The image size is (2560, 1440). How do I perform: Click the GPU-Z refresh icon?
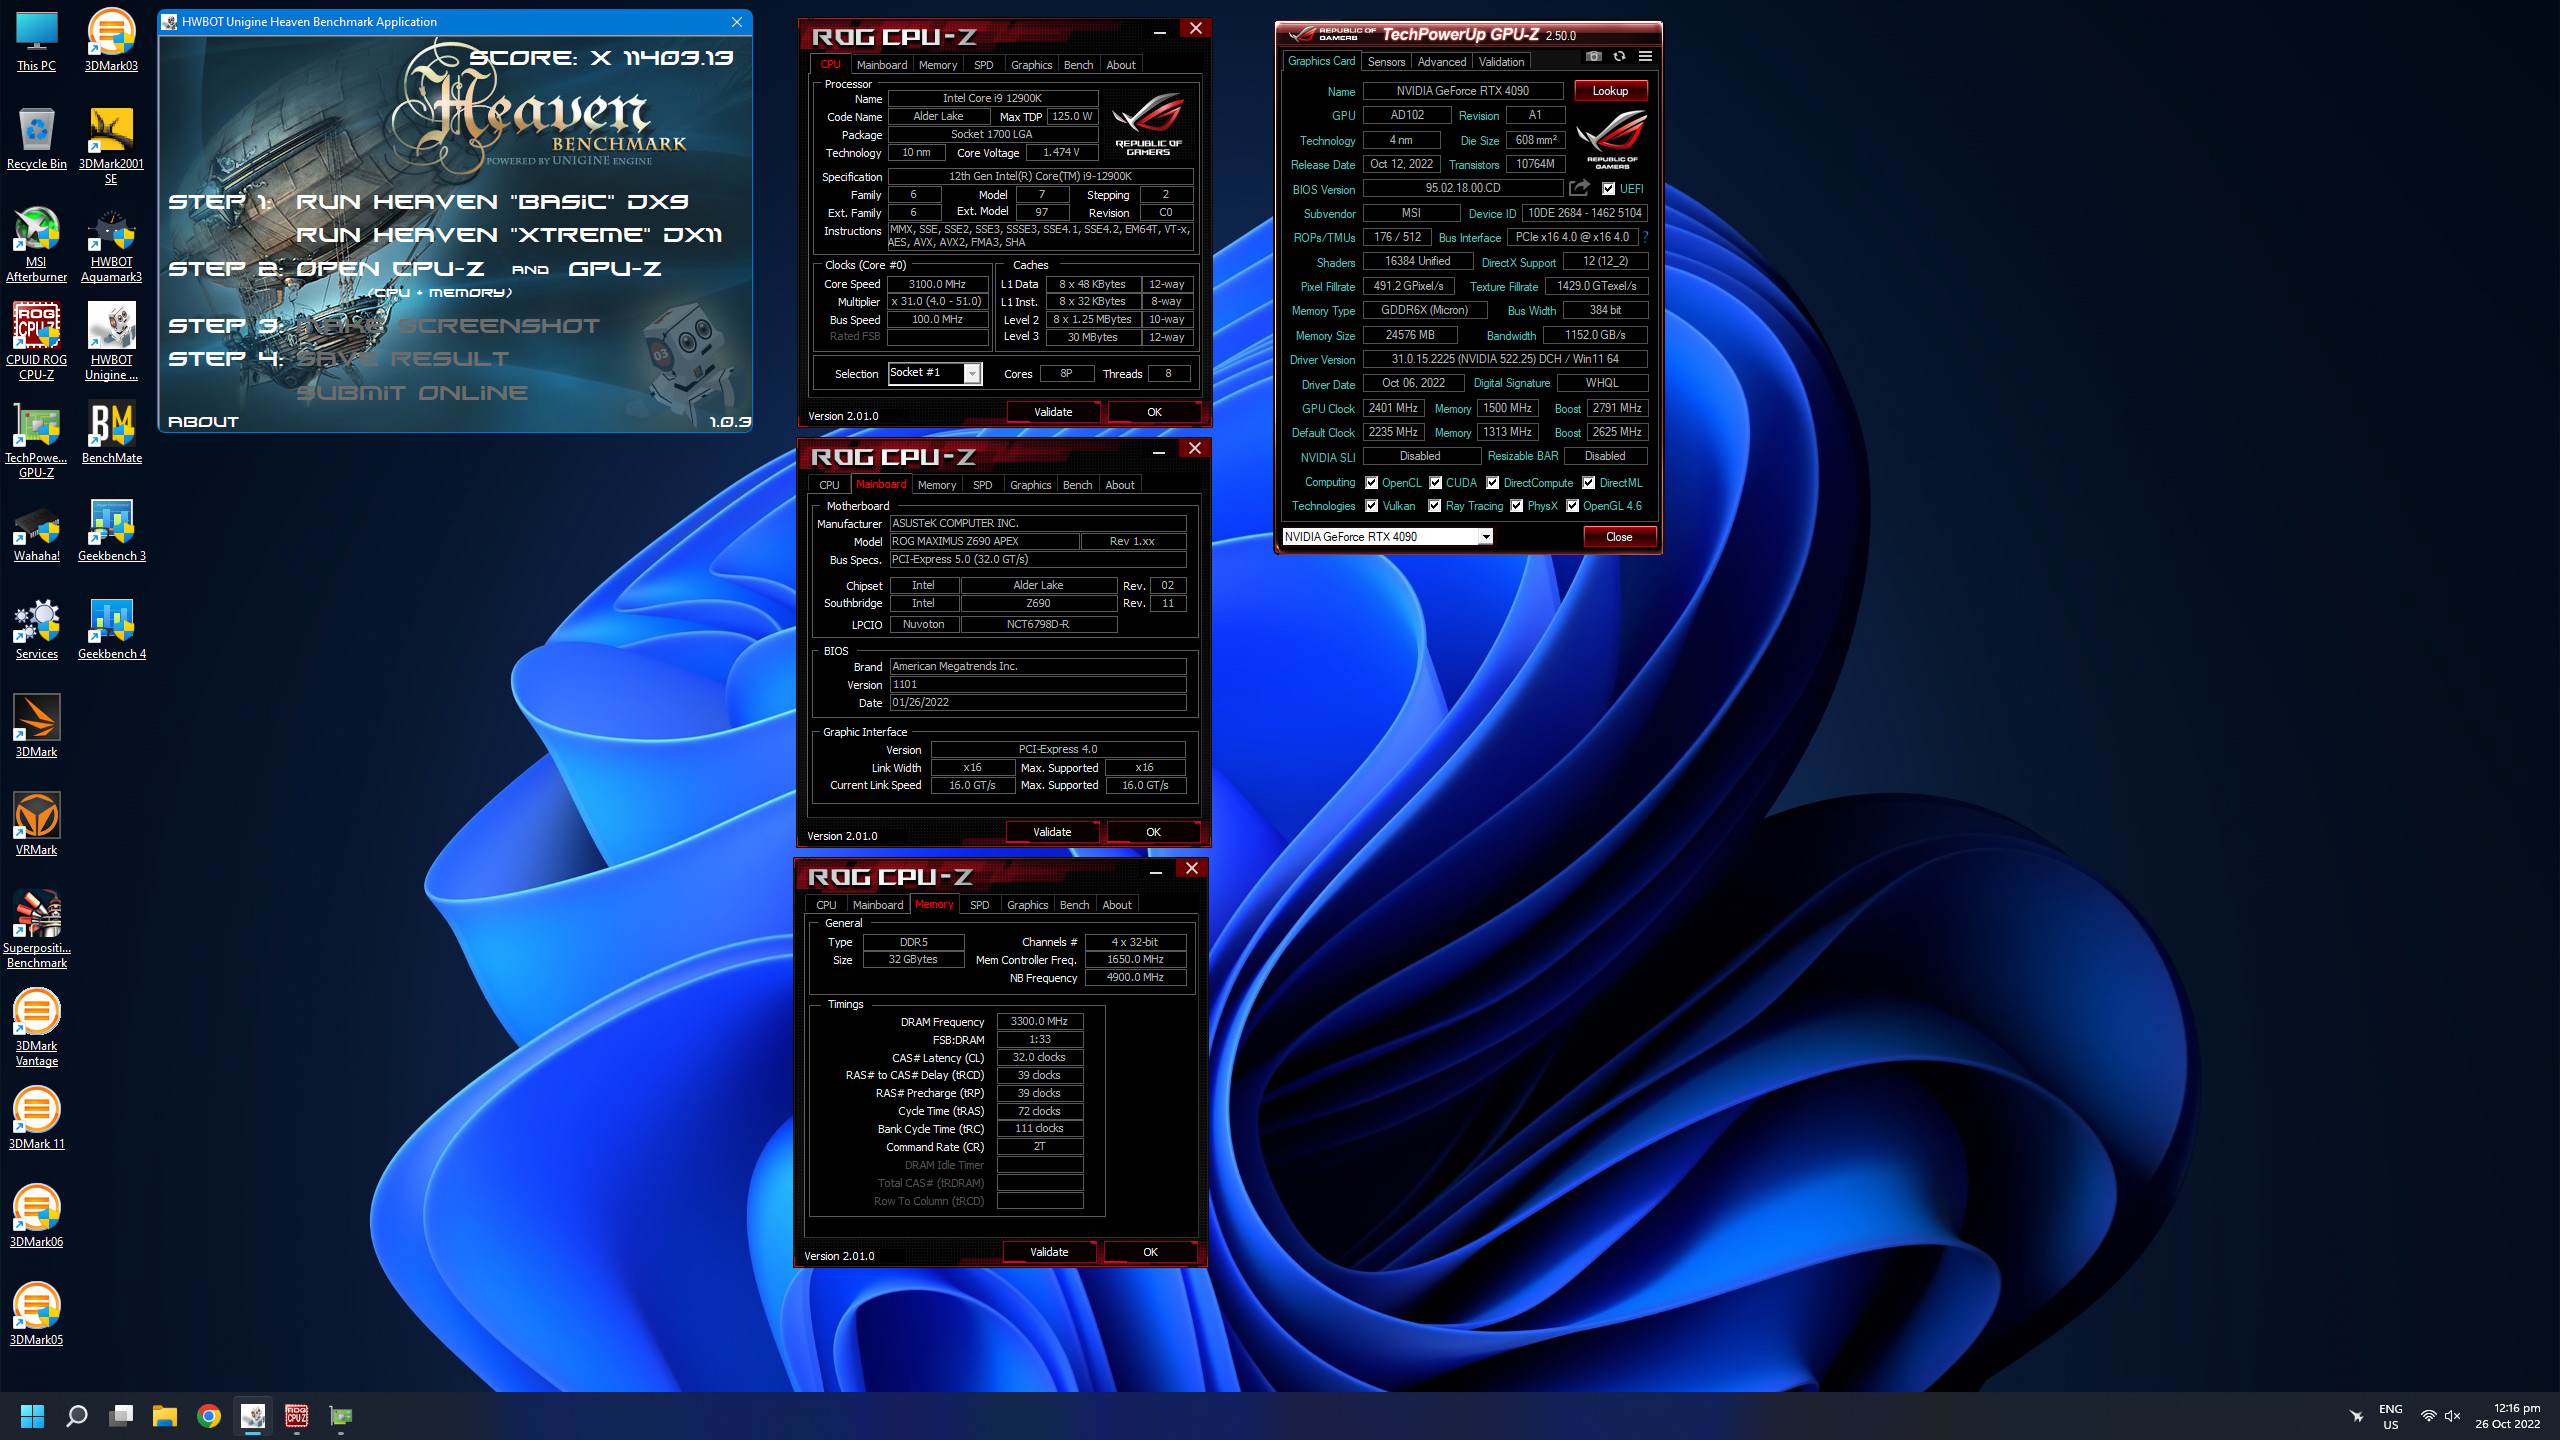[1619, 57]
